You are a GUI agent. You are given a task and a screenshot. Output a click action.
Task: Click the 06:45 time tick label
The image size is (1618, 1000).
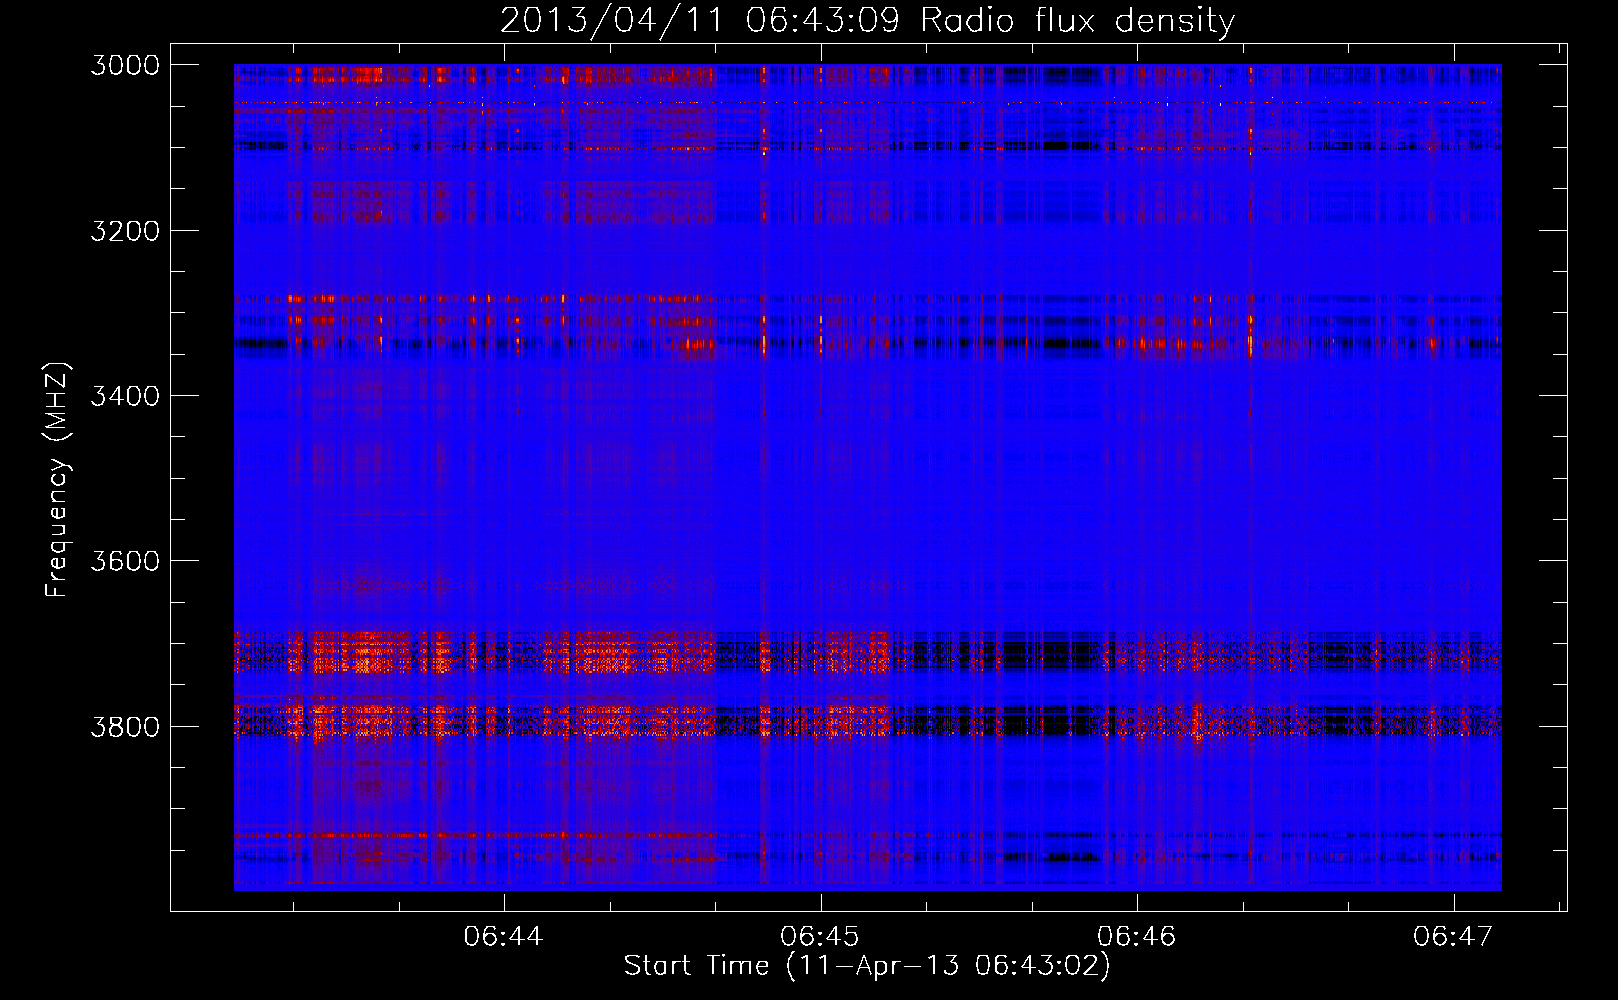[x=820, y=936]
